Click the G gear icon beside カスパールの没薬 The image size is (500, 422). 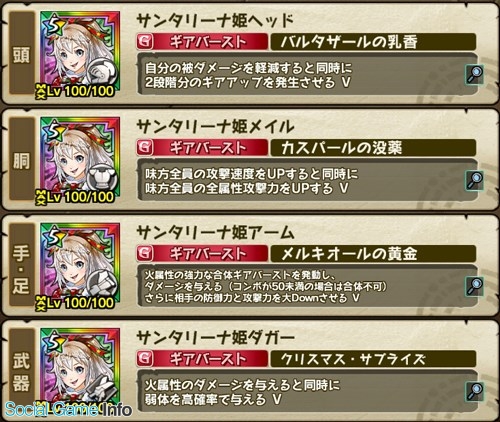tap(145, 148)
